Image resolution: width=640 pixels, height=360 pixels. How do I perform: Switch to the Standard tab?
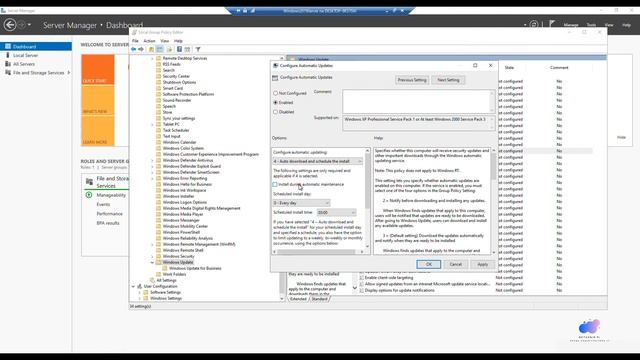pos(319,299)
